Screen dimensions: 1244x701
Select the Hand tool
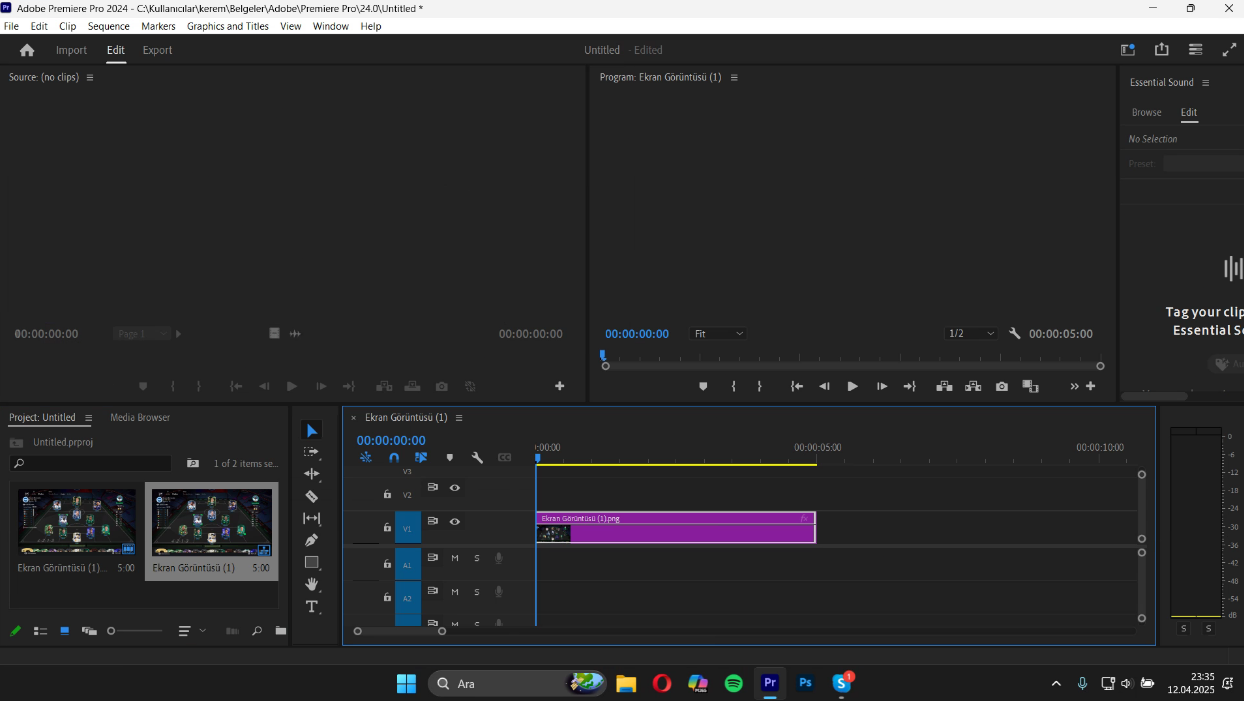tap(312, 584)
